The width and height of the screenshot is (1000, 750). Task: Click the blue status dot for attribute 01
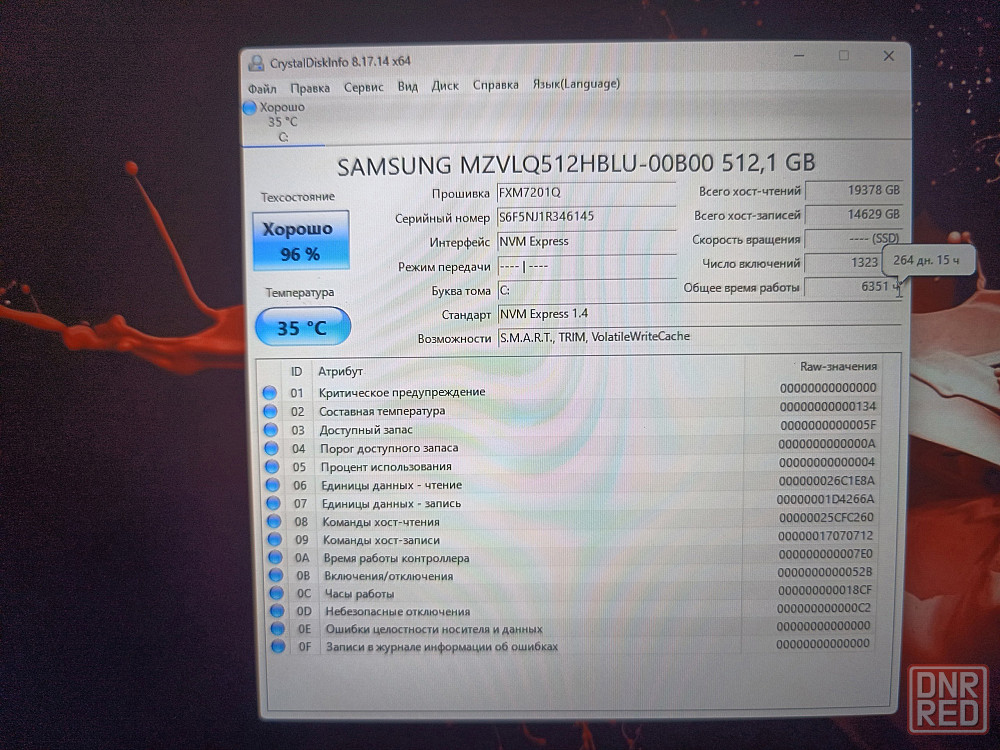pyautogui.click(x=270, y=392)
